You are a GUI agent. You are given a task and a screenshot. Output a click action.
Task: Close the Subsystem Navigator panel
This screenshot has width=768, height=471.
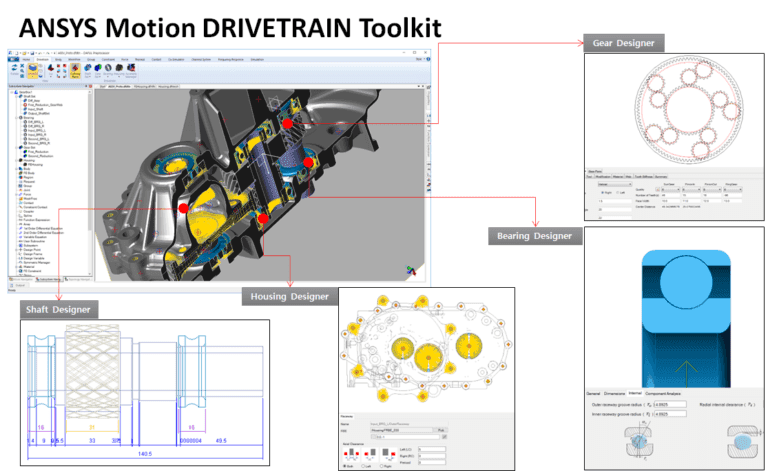click(x=90, y=86)
